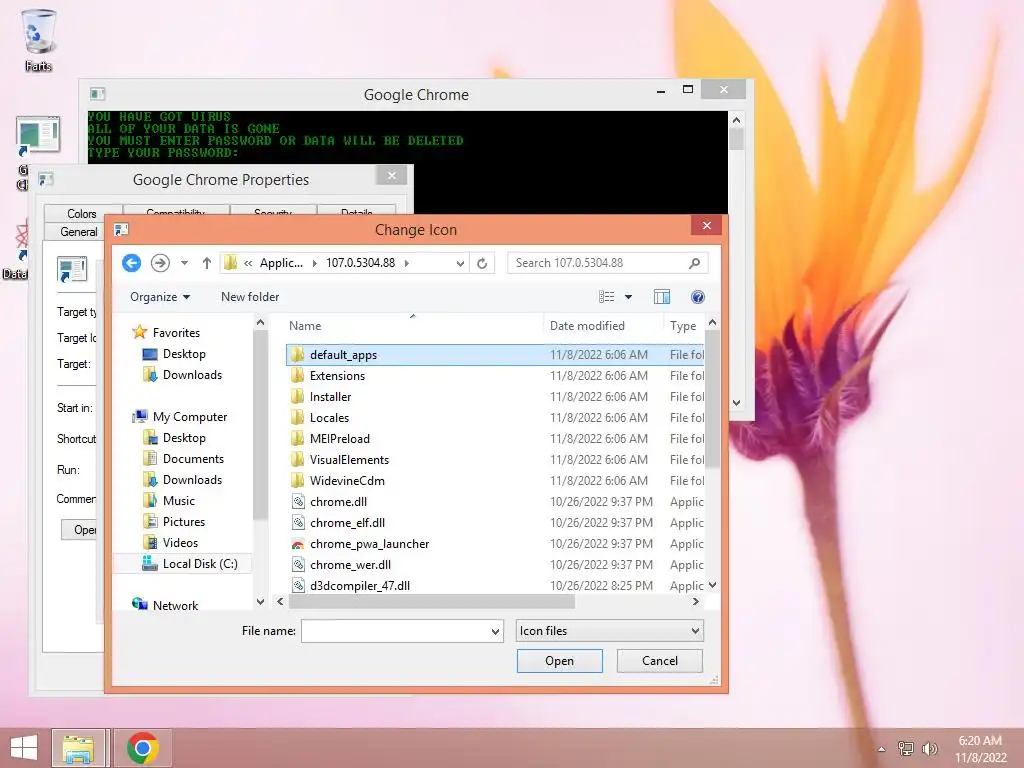Click the Open button

(x=560, y=661)
